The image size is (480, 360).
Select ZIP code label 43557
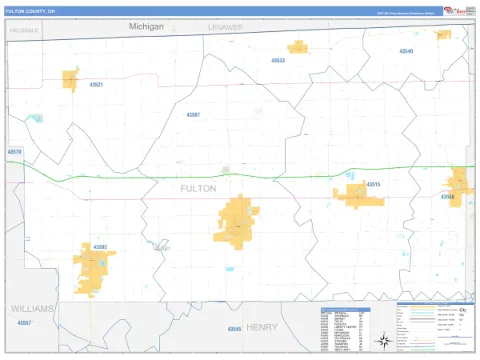[24, 323]
